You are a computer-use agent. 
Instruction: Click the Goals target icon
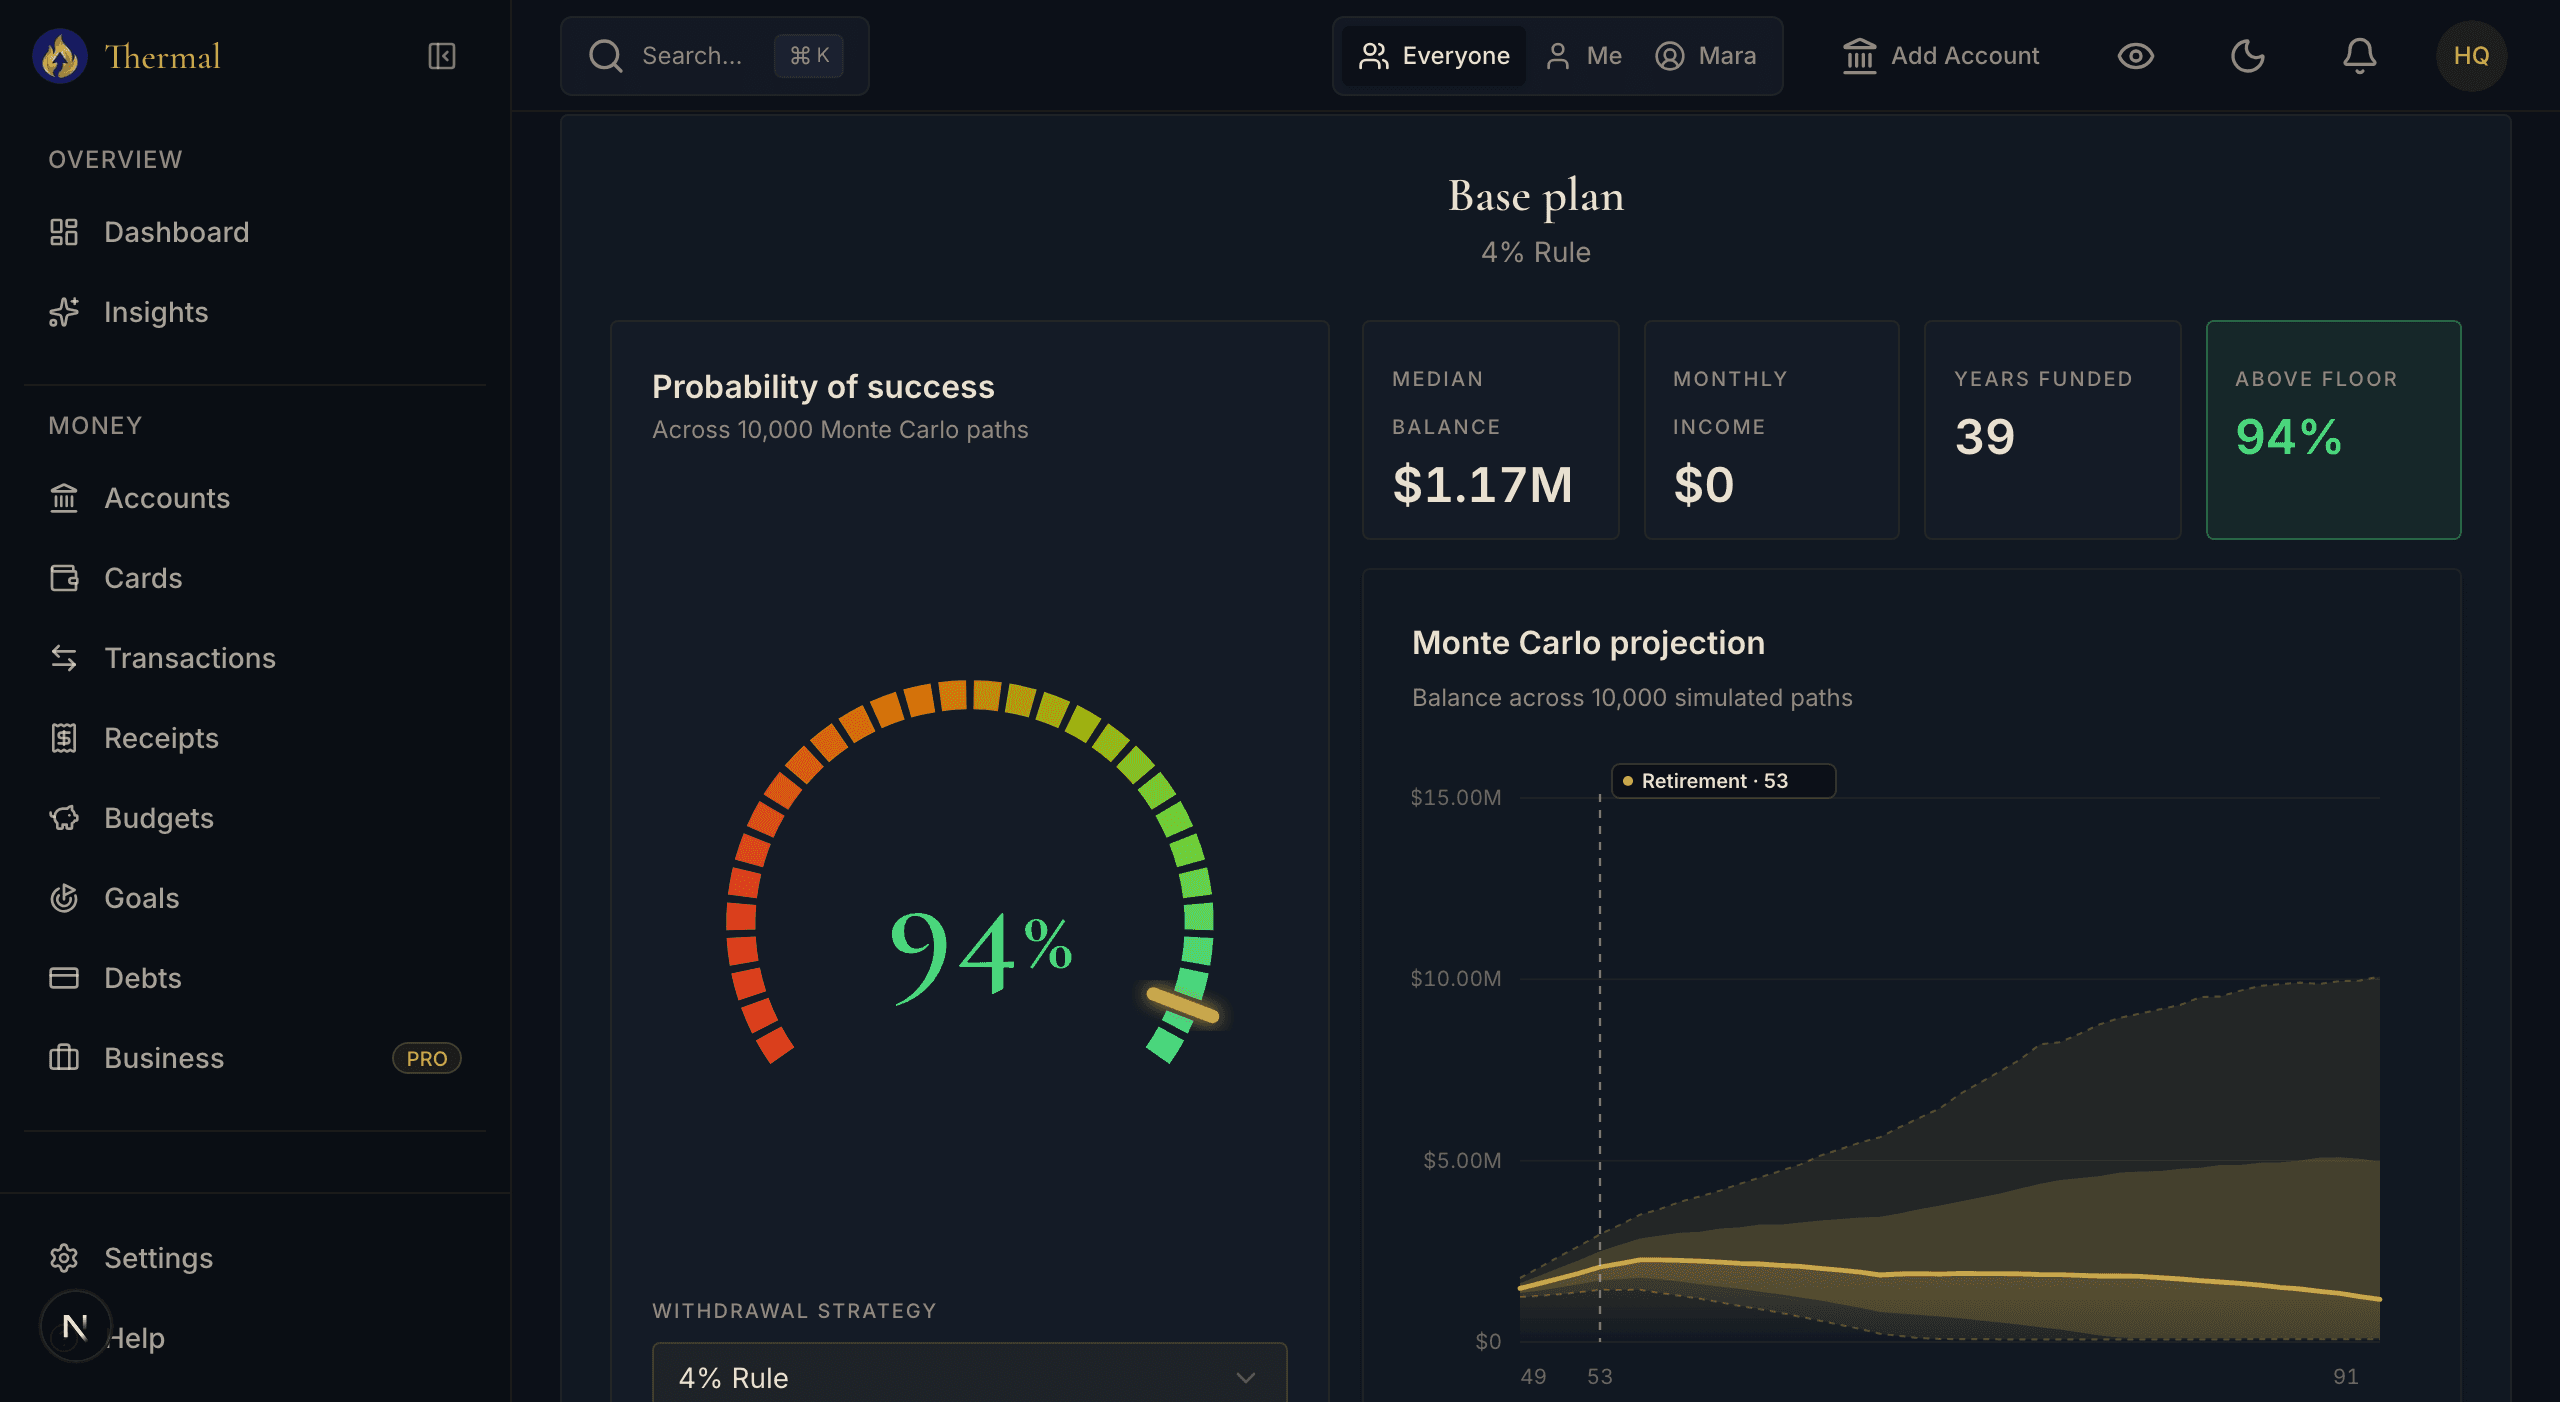(64, 898)
